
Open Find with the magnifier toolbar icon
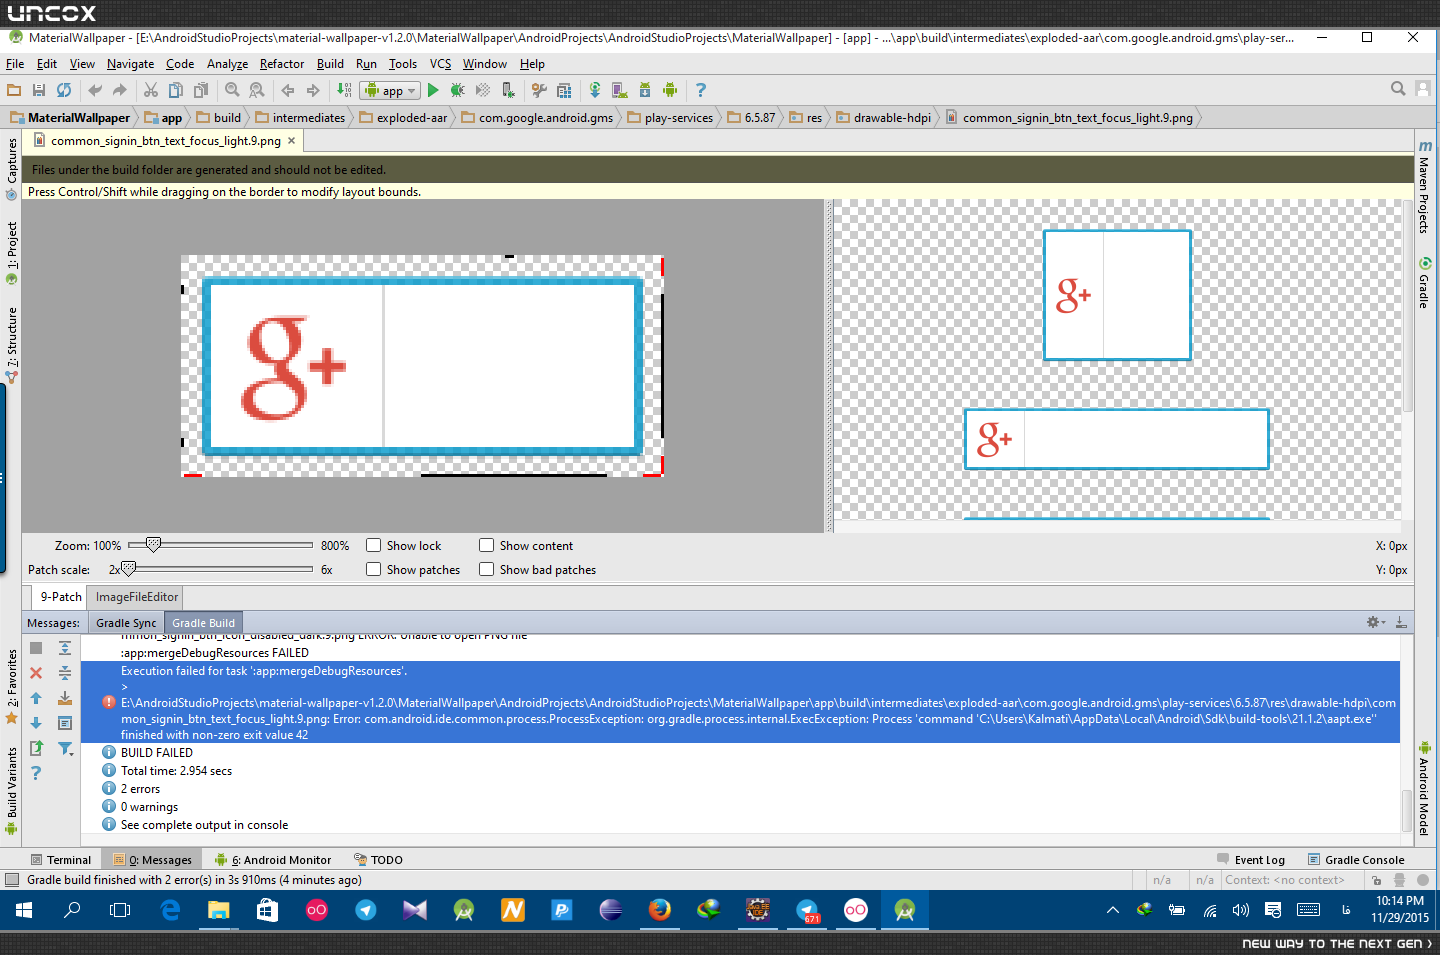(x=232, y=90)
